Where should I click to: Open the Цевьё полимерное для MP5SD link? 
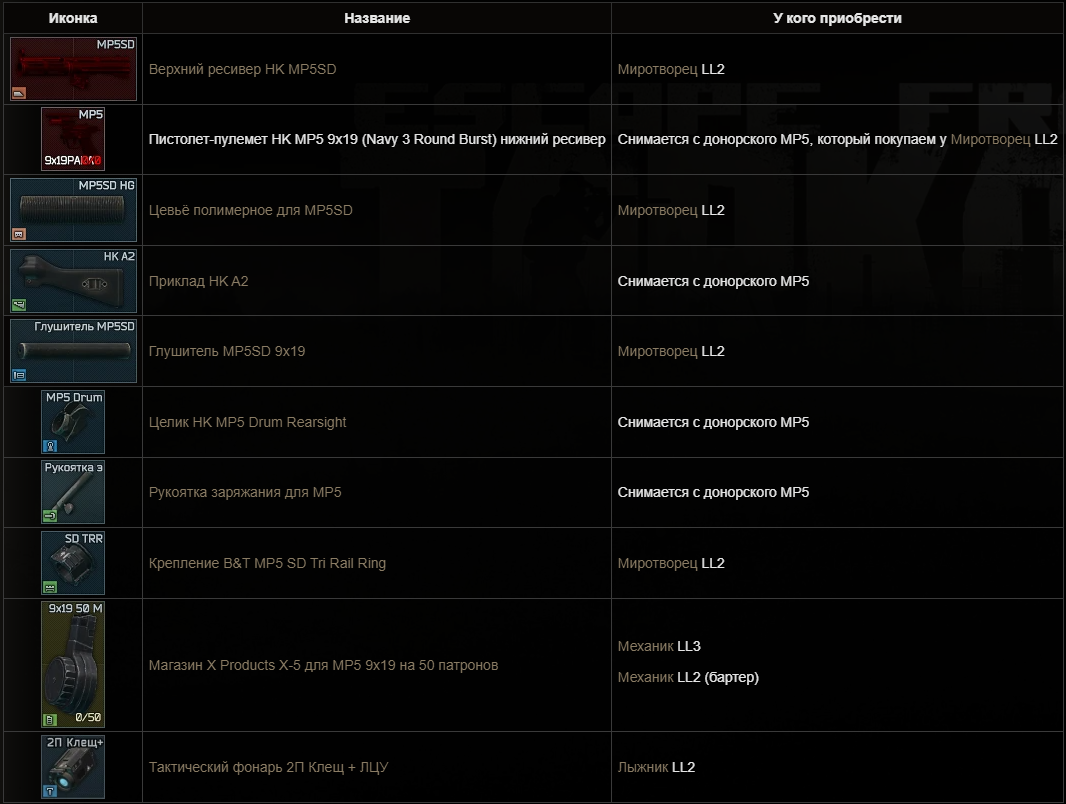tap(250, 211)
